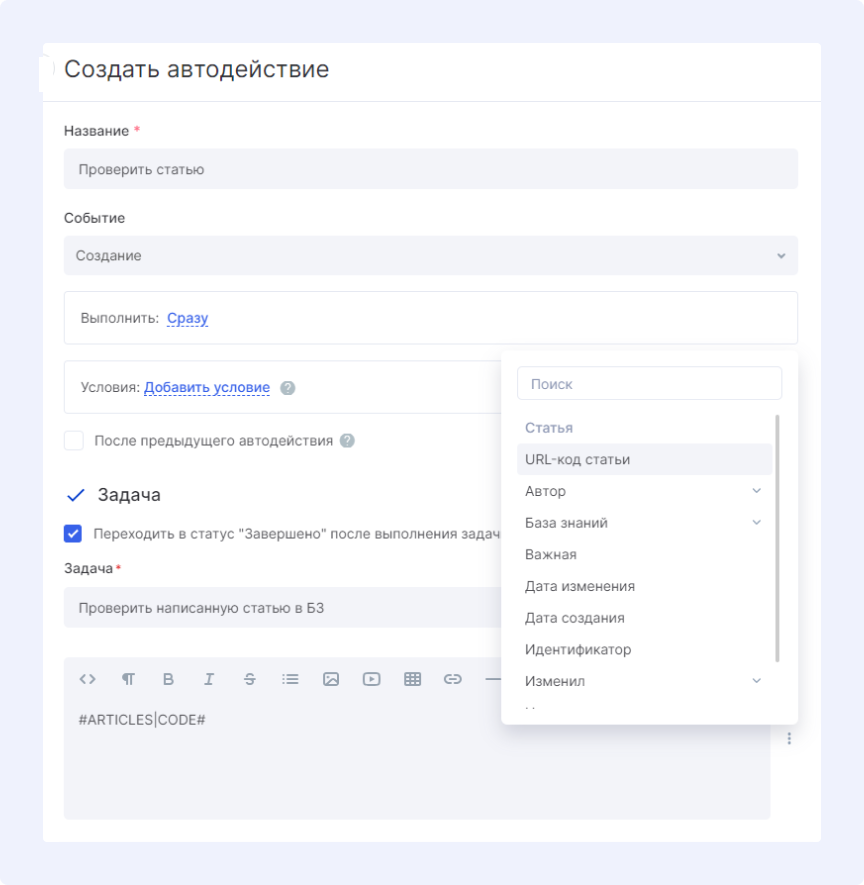Apply italic formatting in editor
The width and height of the screenshot is (864, 885).
(209, 679)
